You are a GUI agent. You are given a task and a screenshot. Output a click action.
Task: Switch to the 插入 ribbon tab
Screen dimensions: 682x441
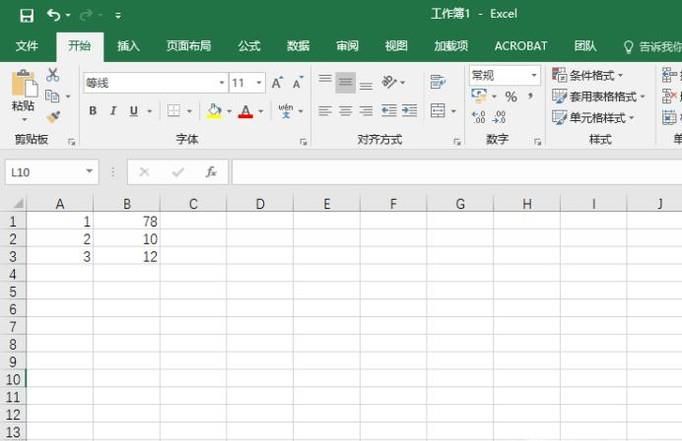coord(128,46)
